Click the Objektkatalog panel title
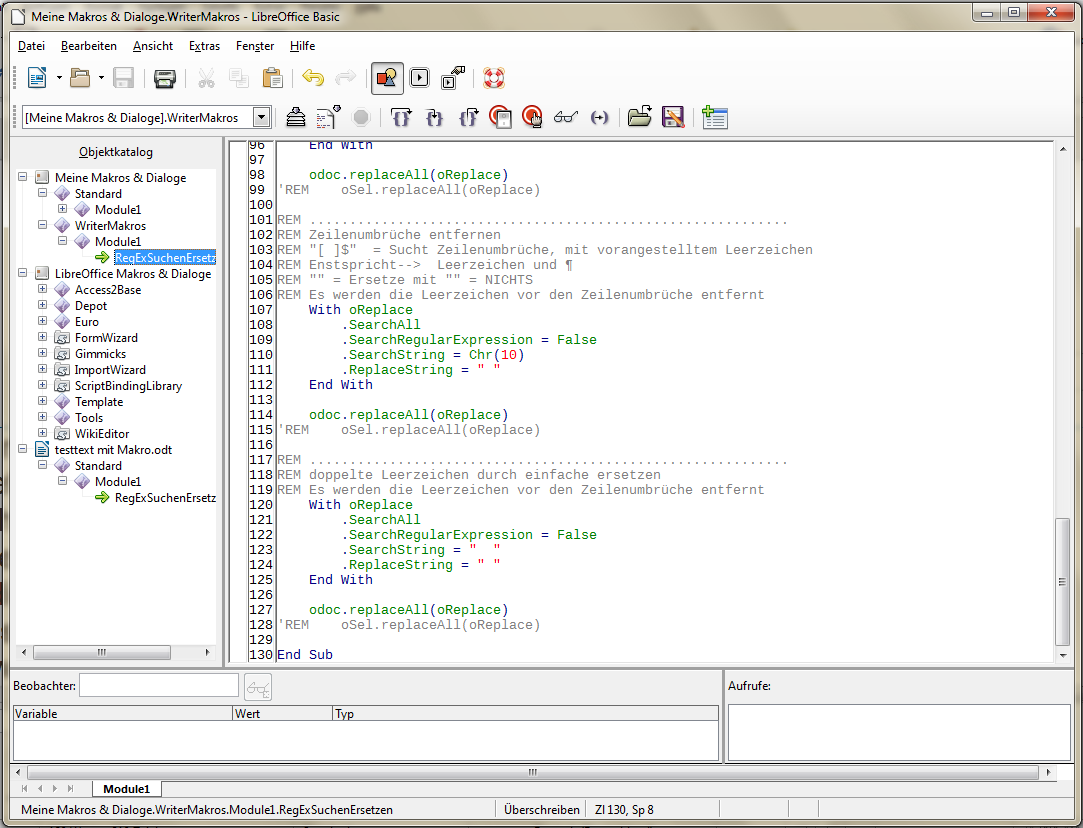1083x828 pixels. click(x=116, y=152)
